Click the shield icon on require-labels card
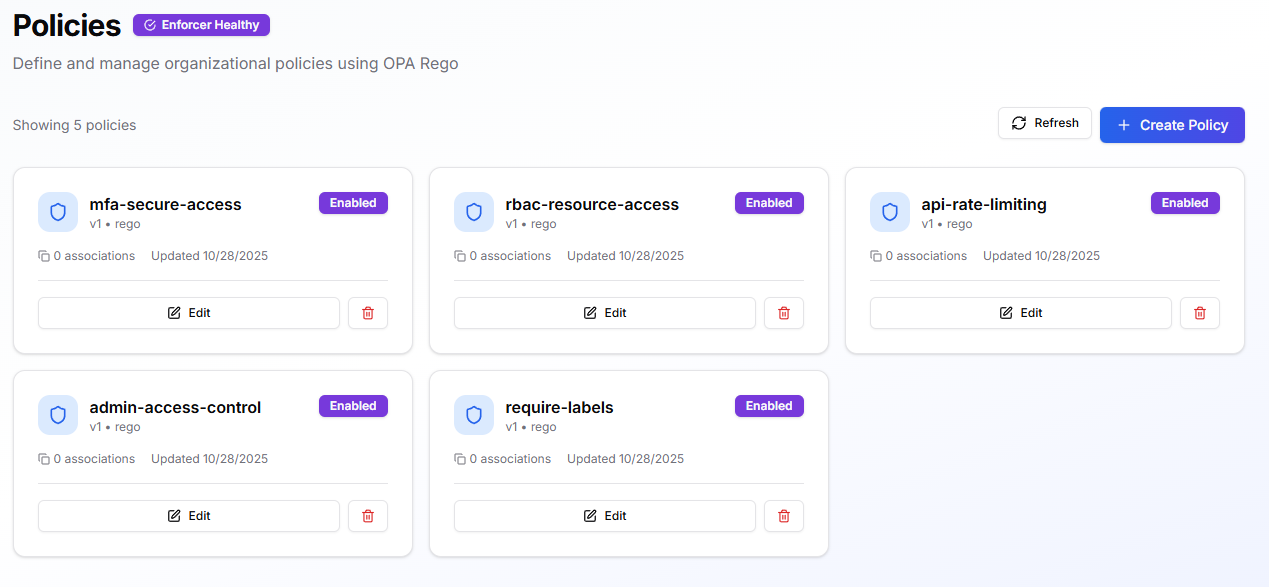1269x587 pixels. point(474,414)
